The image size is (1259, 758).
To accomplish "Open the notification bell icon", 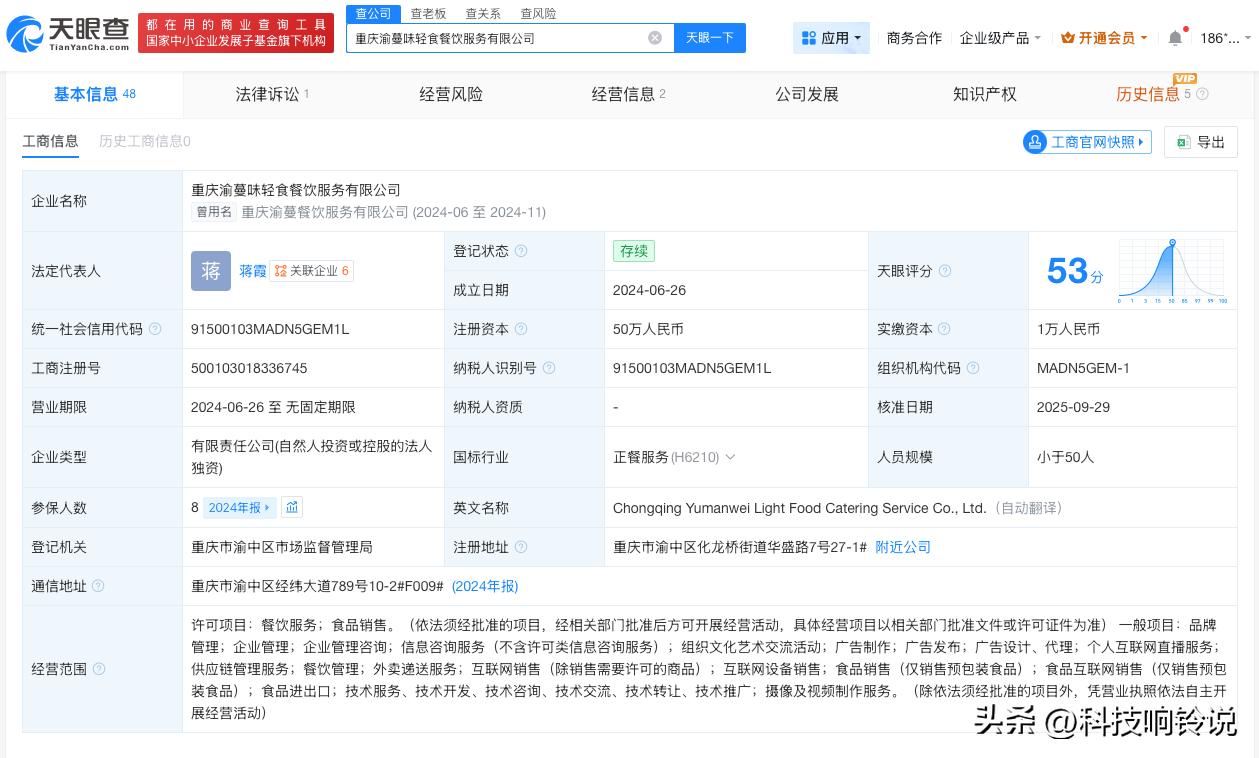I will point(1175,37).
